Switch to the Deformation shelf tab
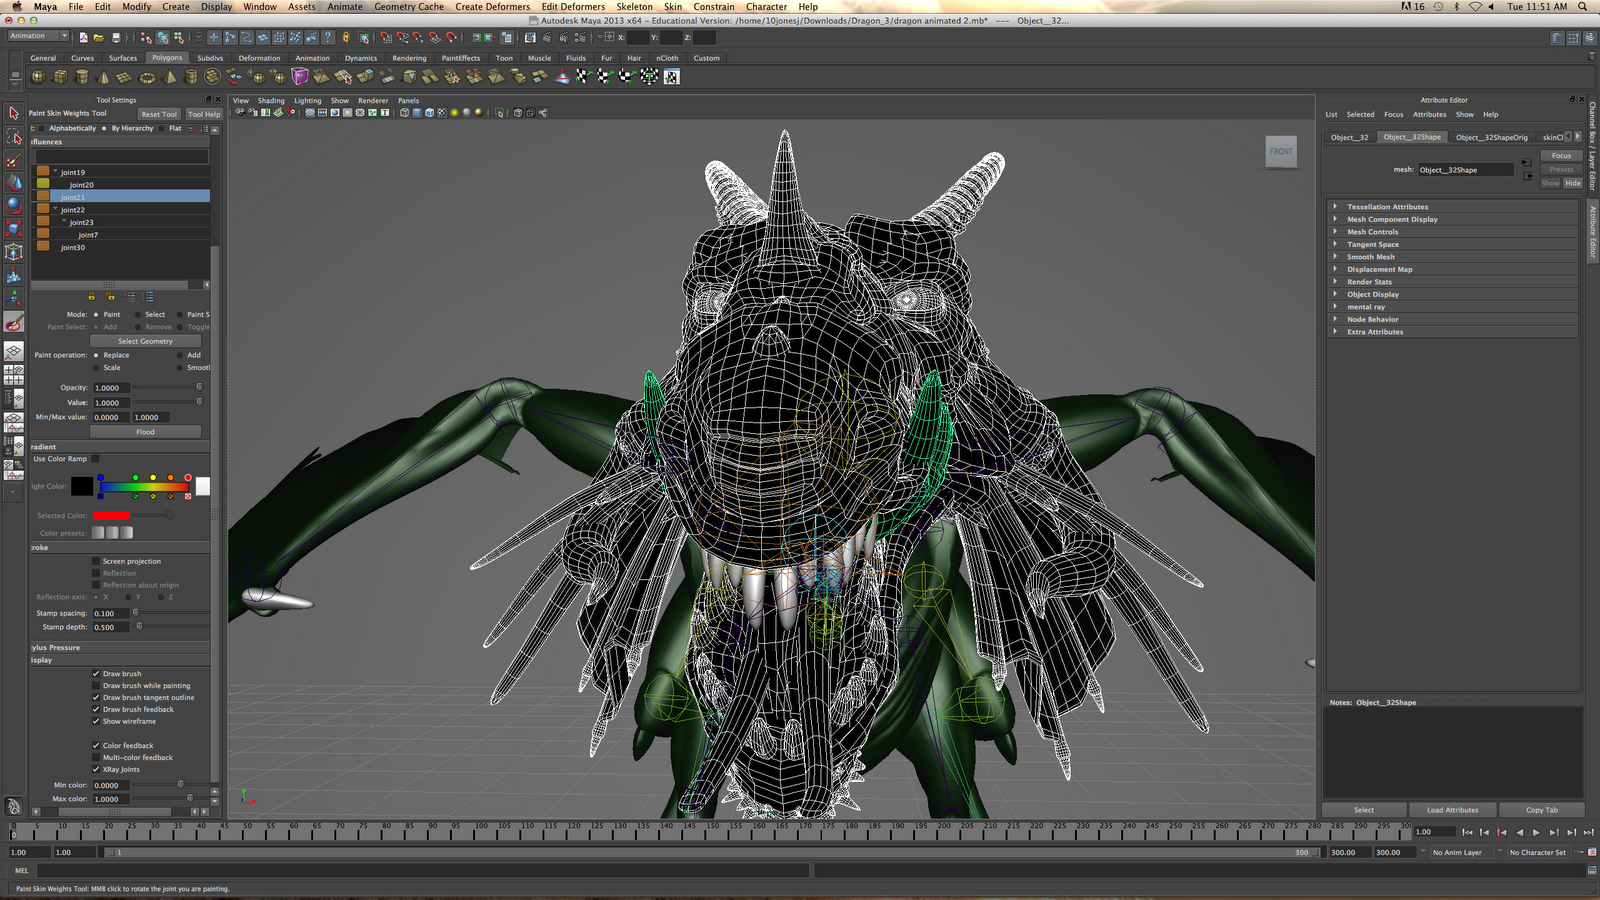 pos(259,58)
